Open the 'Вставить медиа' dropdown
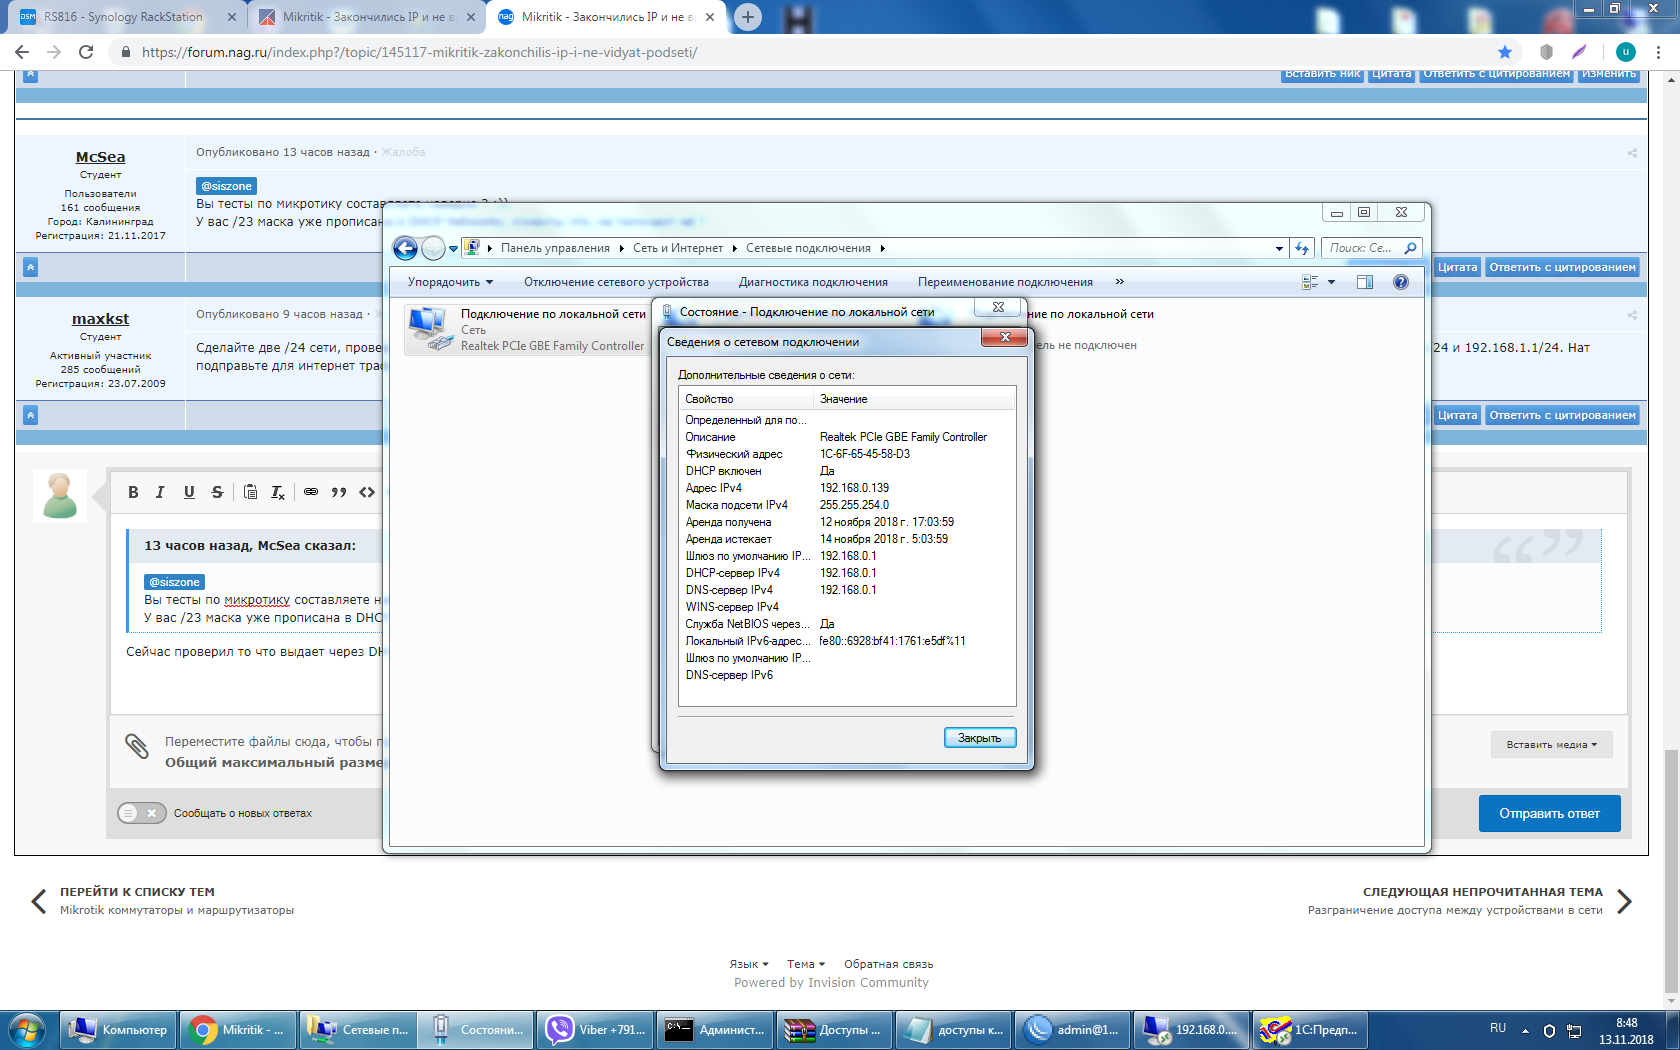Screen dimensions: 1680x1050 1552,745
